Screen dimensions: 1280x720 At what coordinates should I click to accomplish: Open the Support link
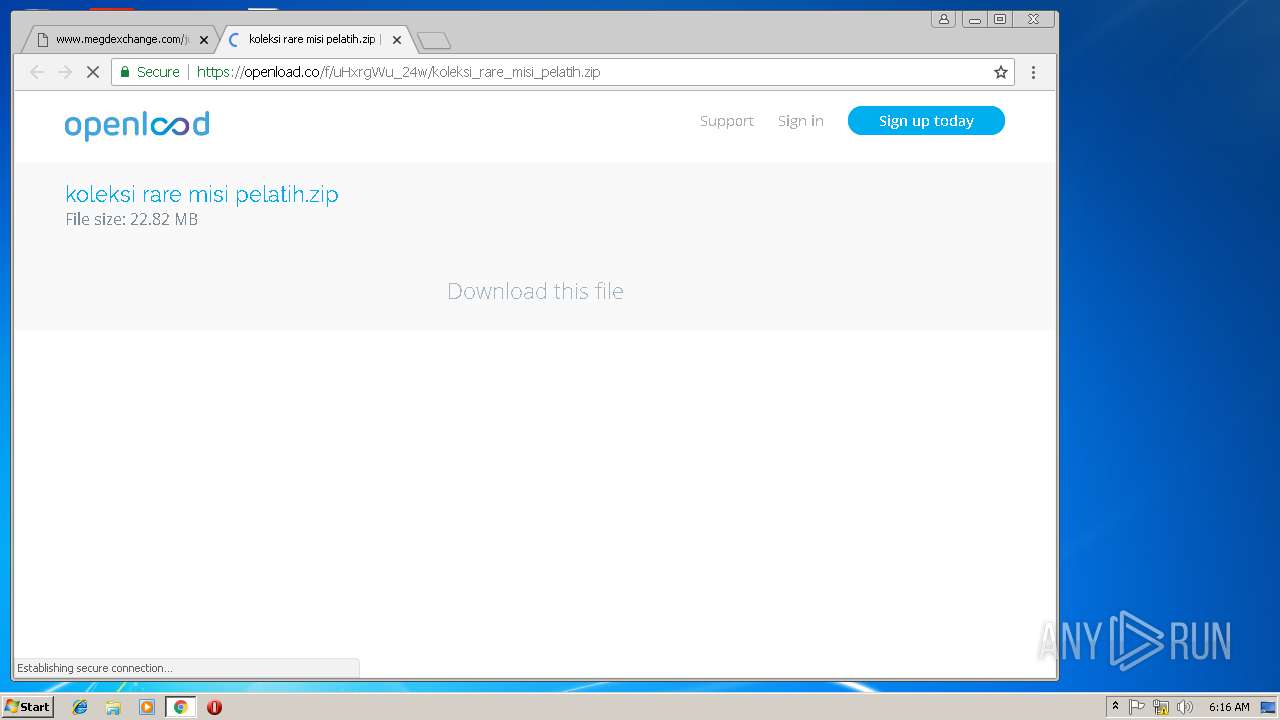(727, 121)
